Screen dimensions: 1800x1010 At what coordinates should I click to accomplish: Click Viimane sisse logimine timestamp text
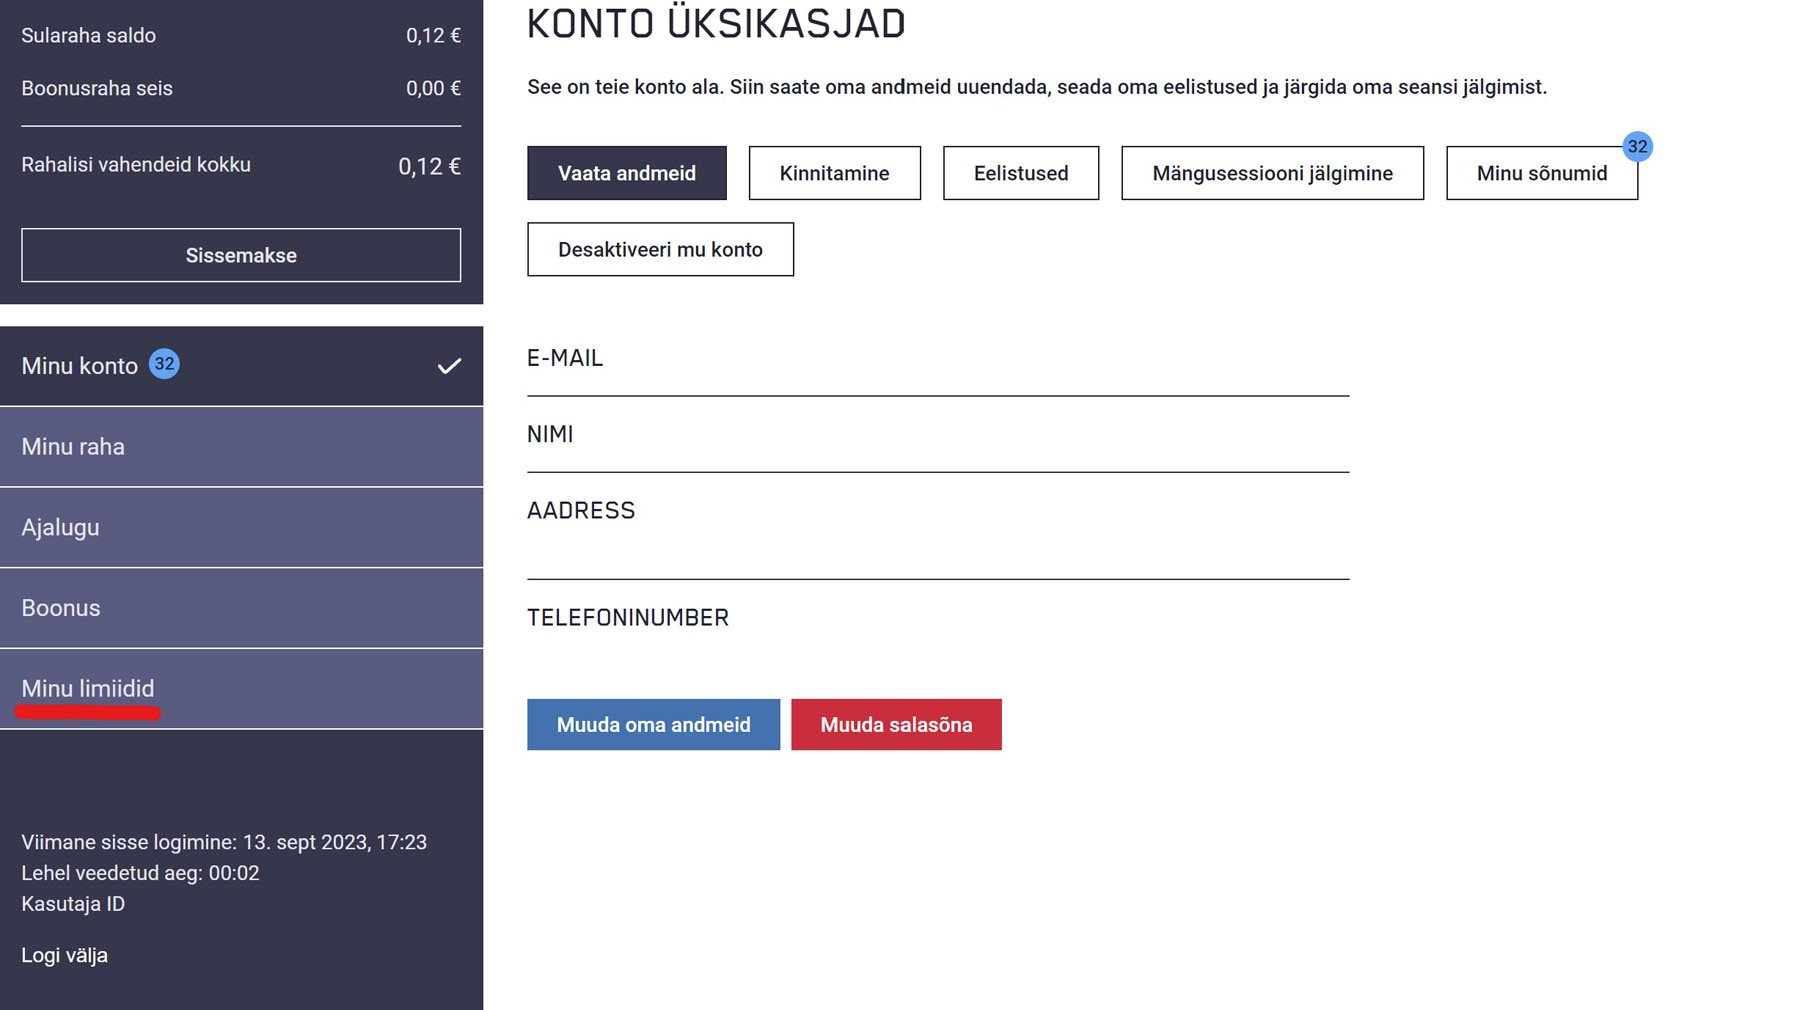pyautogui.click(x=224, y=842)
